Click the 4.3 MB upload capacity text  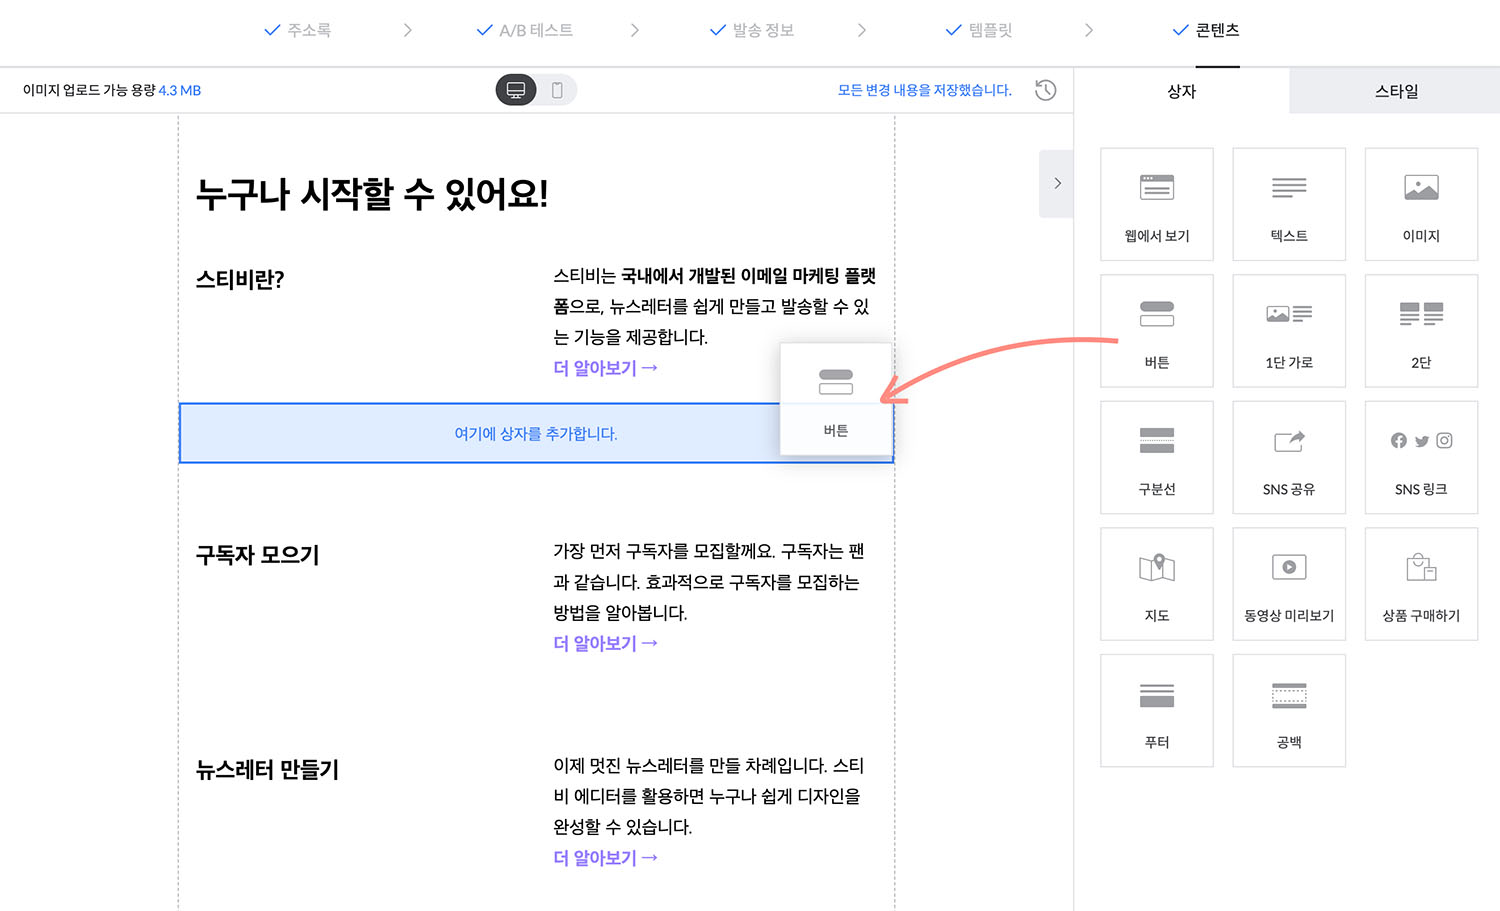(x=180, y=90)
